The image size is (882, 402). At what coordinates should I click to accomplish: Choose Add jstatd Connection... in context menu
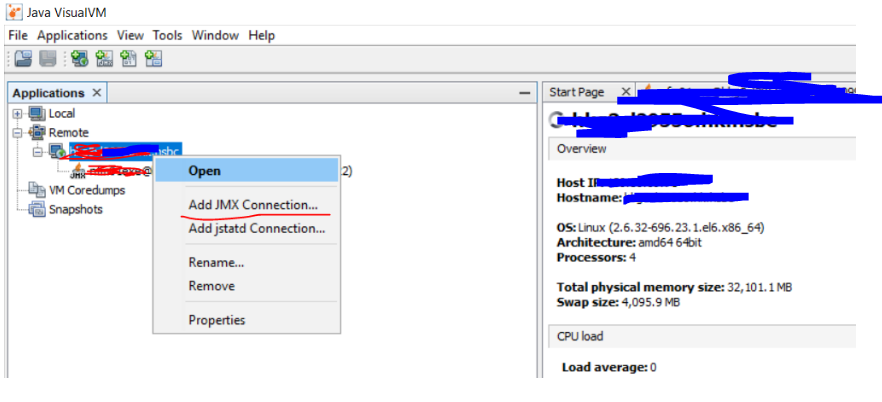(x=246, y=229)
